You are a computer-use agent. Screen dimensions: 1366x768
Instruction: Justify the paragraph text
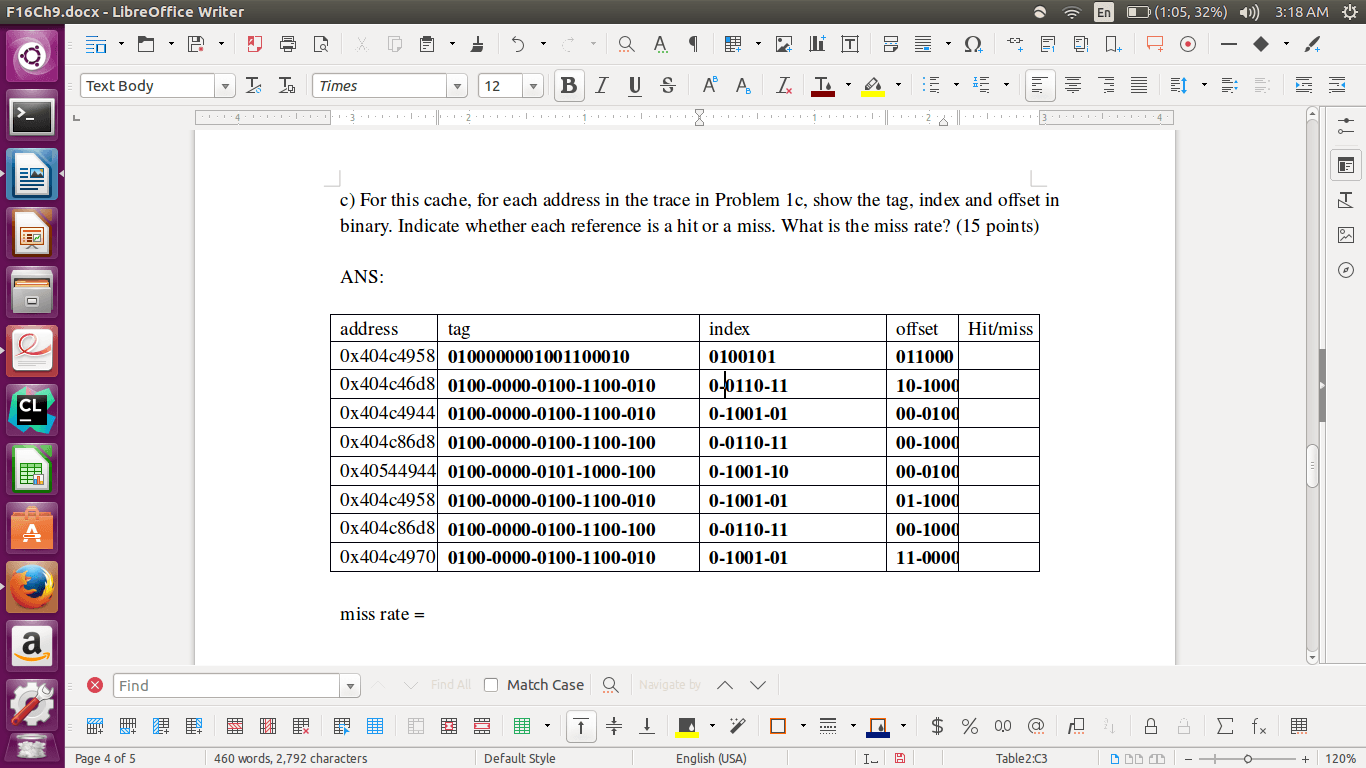pyautogui.click(x=1139, y=86)
